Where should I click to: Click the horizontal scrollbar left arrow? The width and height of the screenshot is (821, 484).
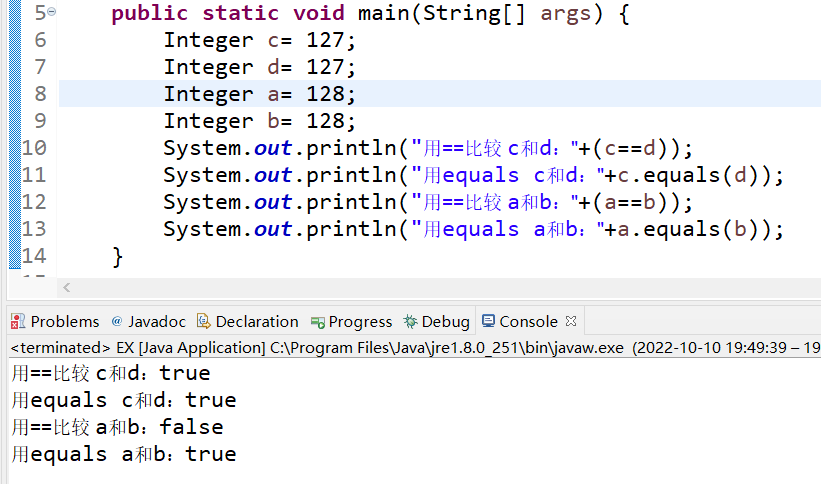tap(66, 287)
